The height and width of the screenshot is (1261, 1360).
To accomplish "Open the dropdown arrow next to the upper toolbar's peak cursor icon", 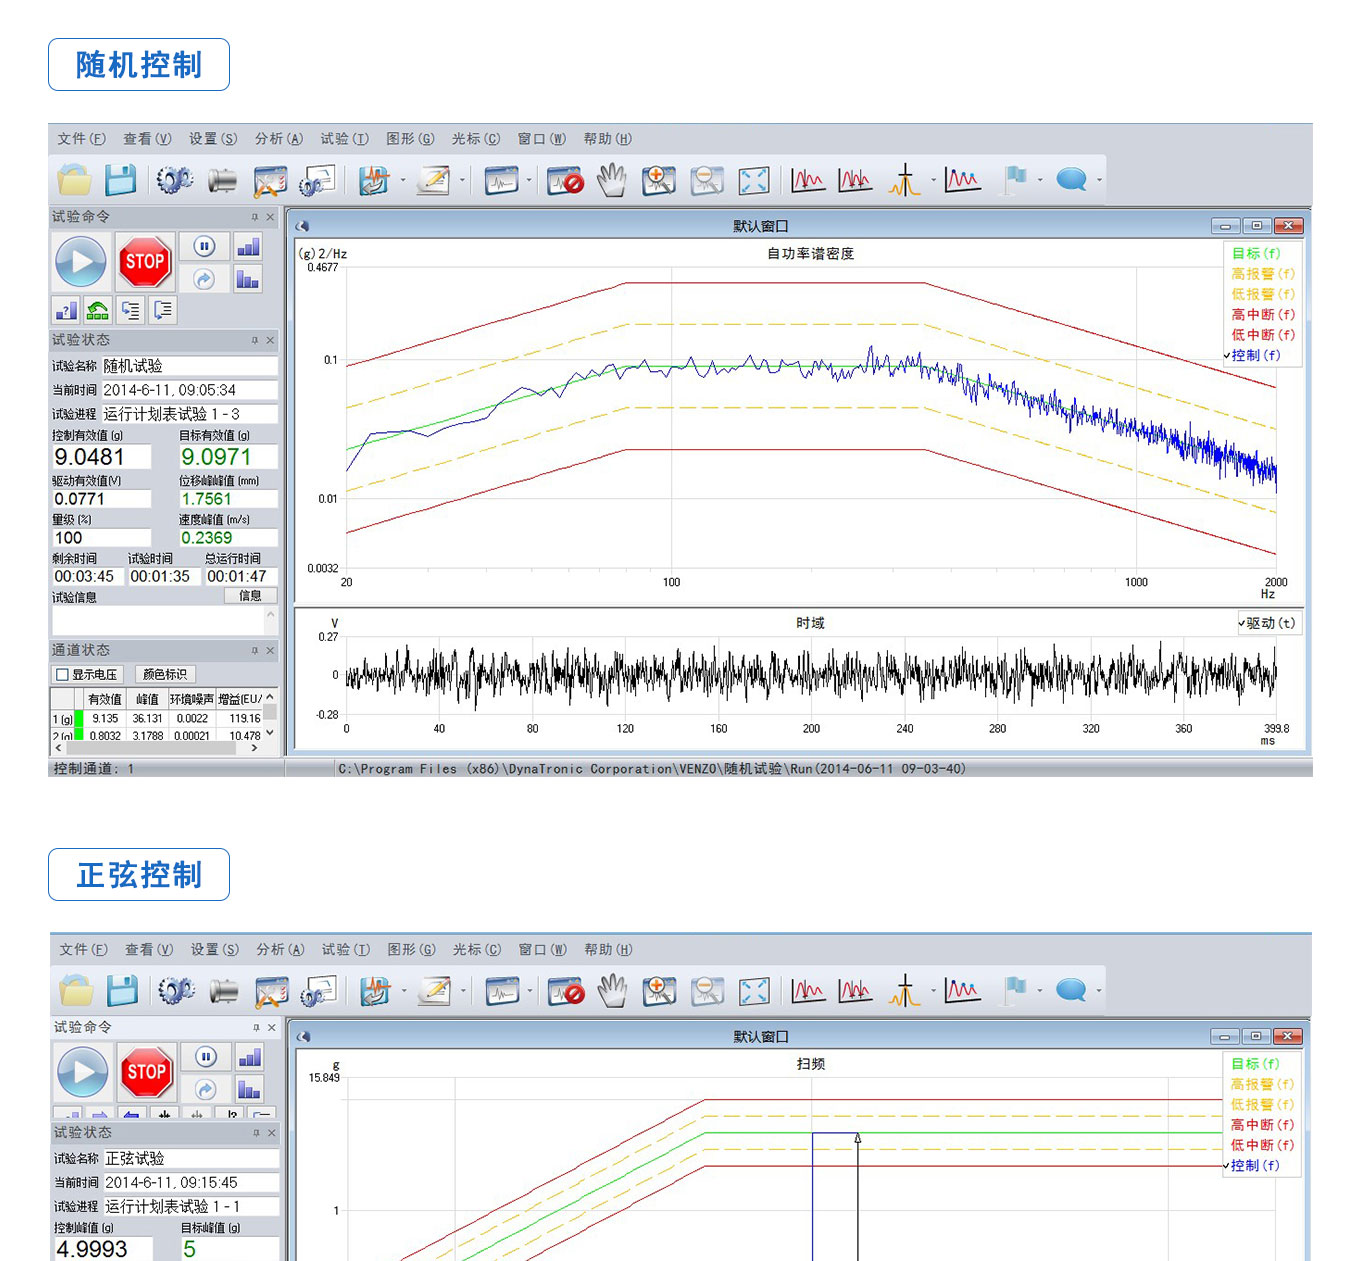I will pos(933,181).
